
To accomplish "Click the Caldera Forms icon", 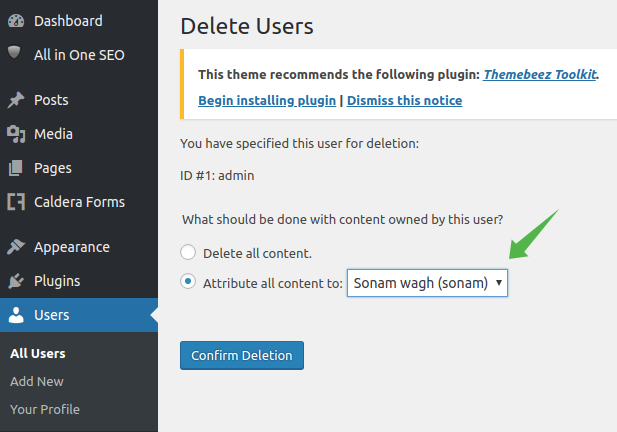I will (x=16, y=202).
